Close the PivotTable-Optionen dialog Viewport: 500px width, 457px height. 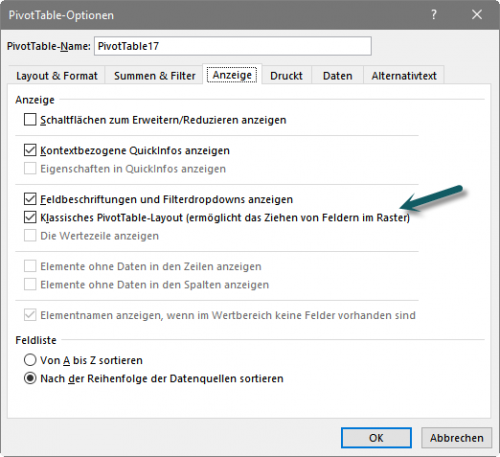(x=477, y=15)
